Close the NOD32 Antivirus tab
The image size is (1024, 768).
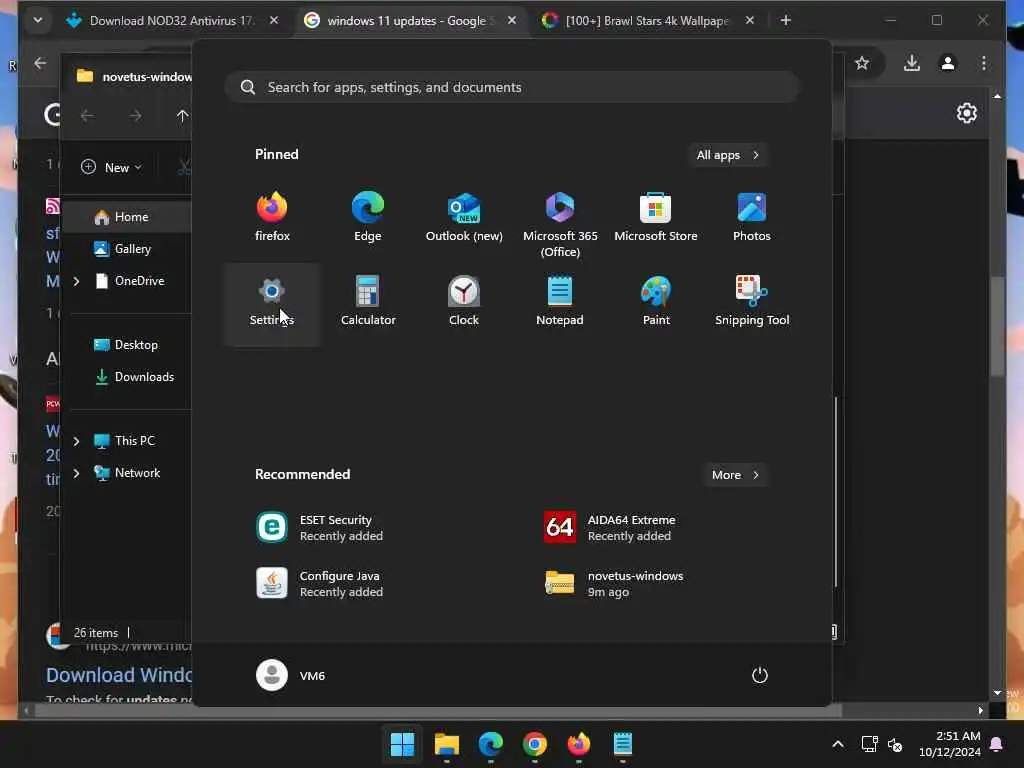point(274,21)
